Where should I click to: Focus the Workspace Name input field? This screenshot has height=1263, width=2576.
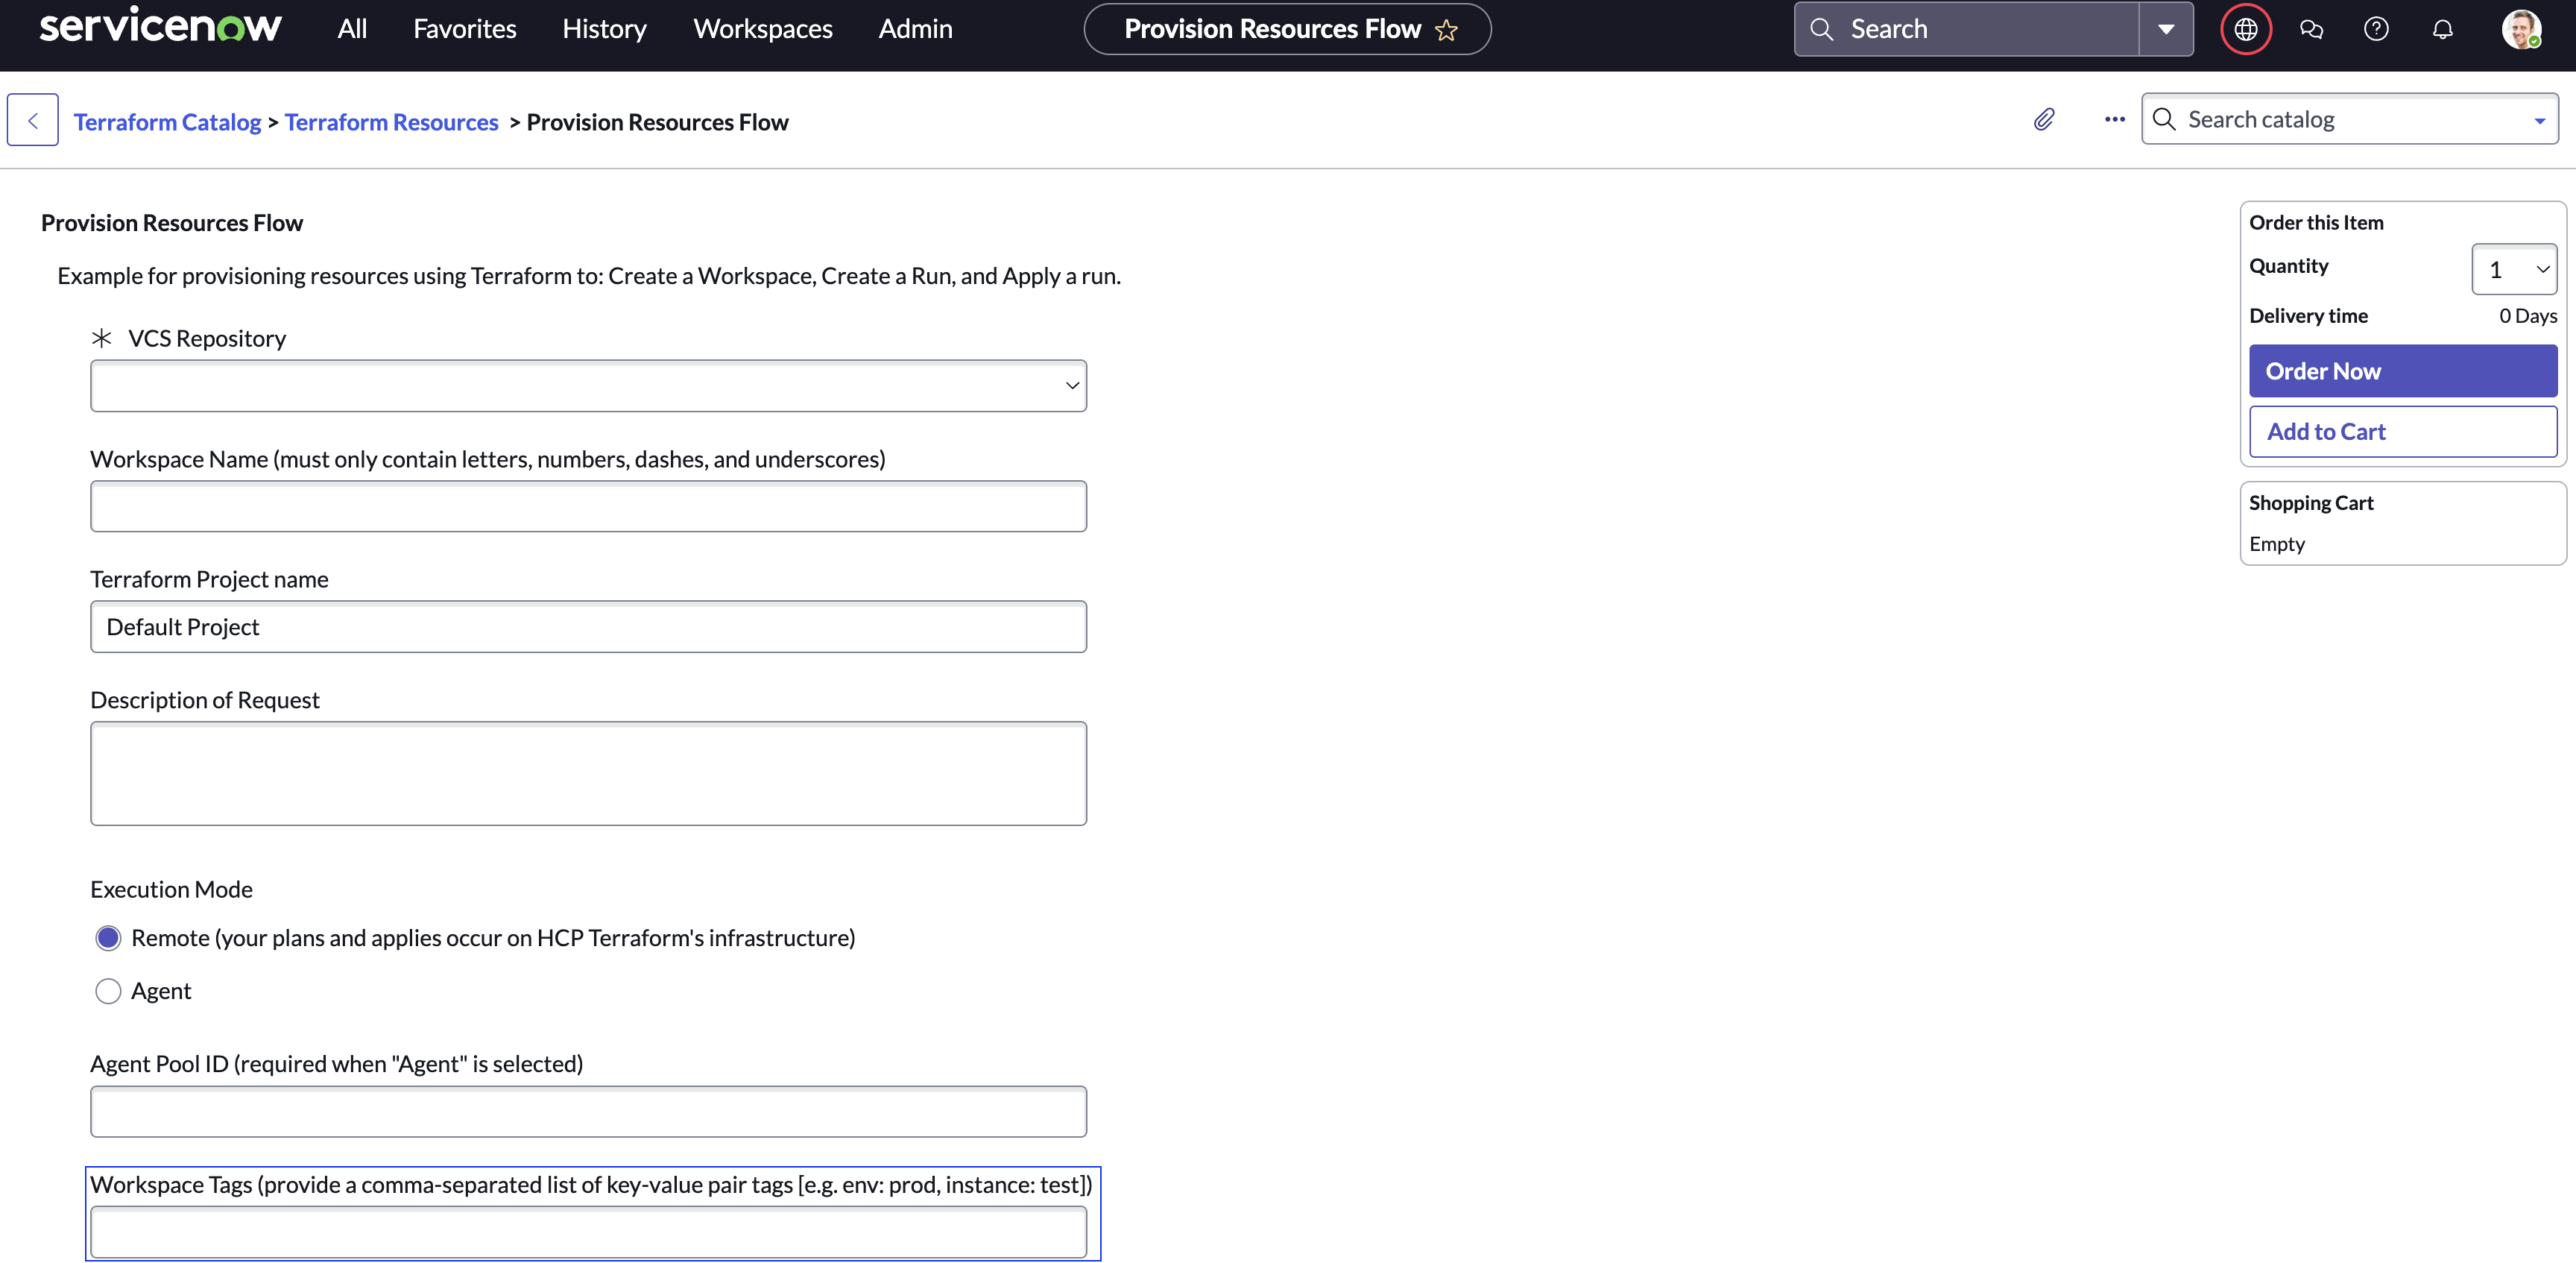(x=588, y=507)
